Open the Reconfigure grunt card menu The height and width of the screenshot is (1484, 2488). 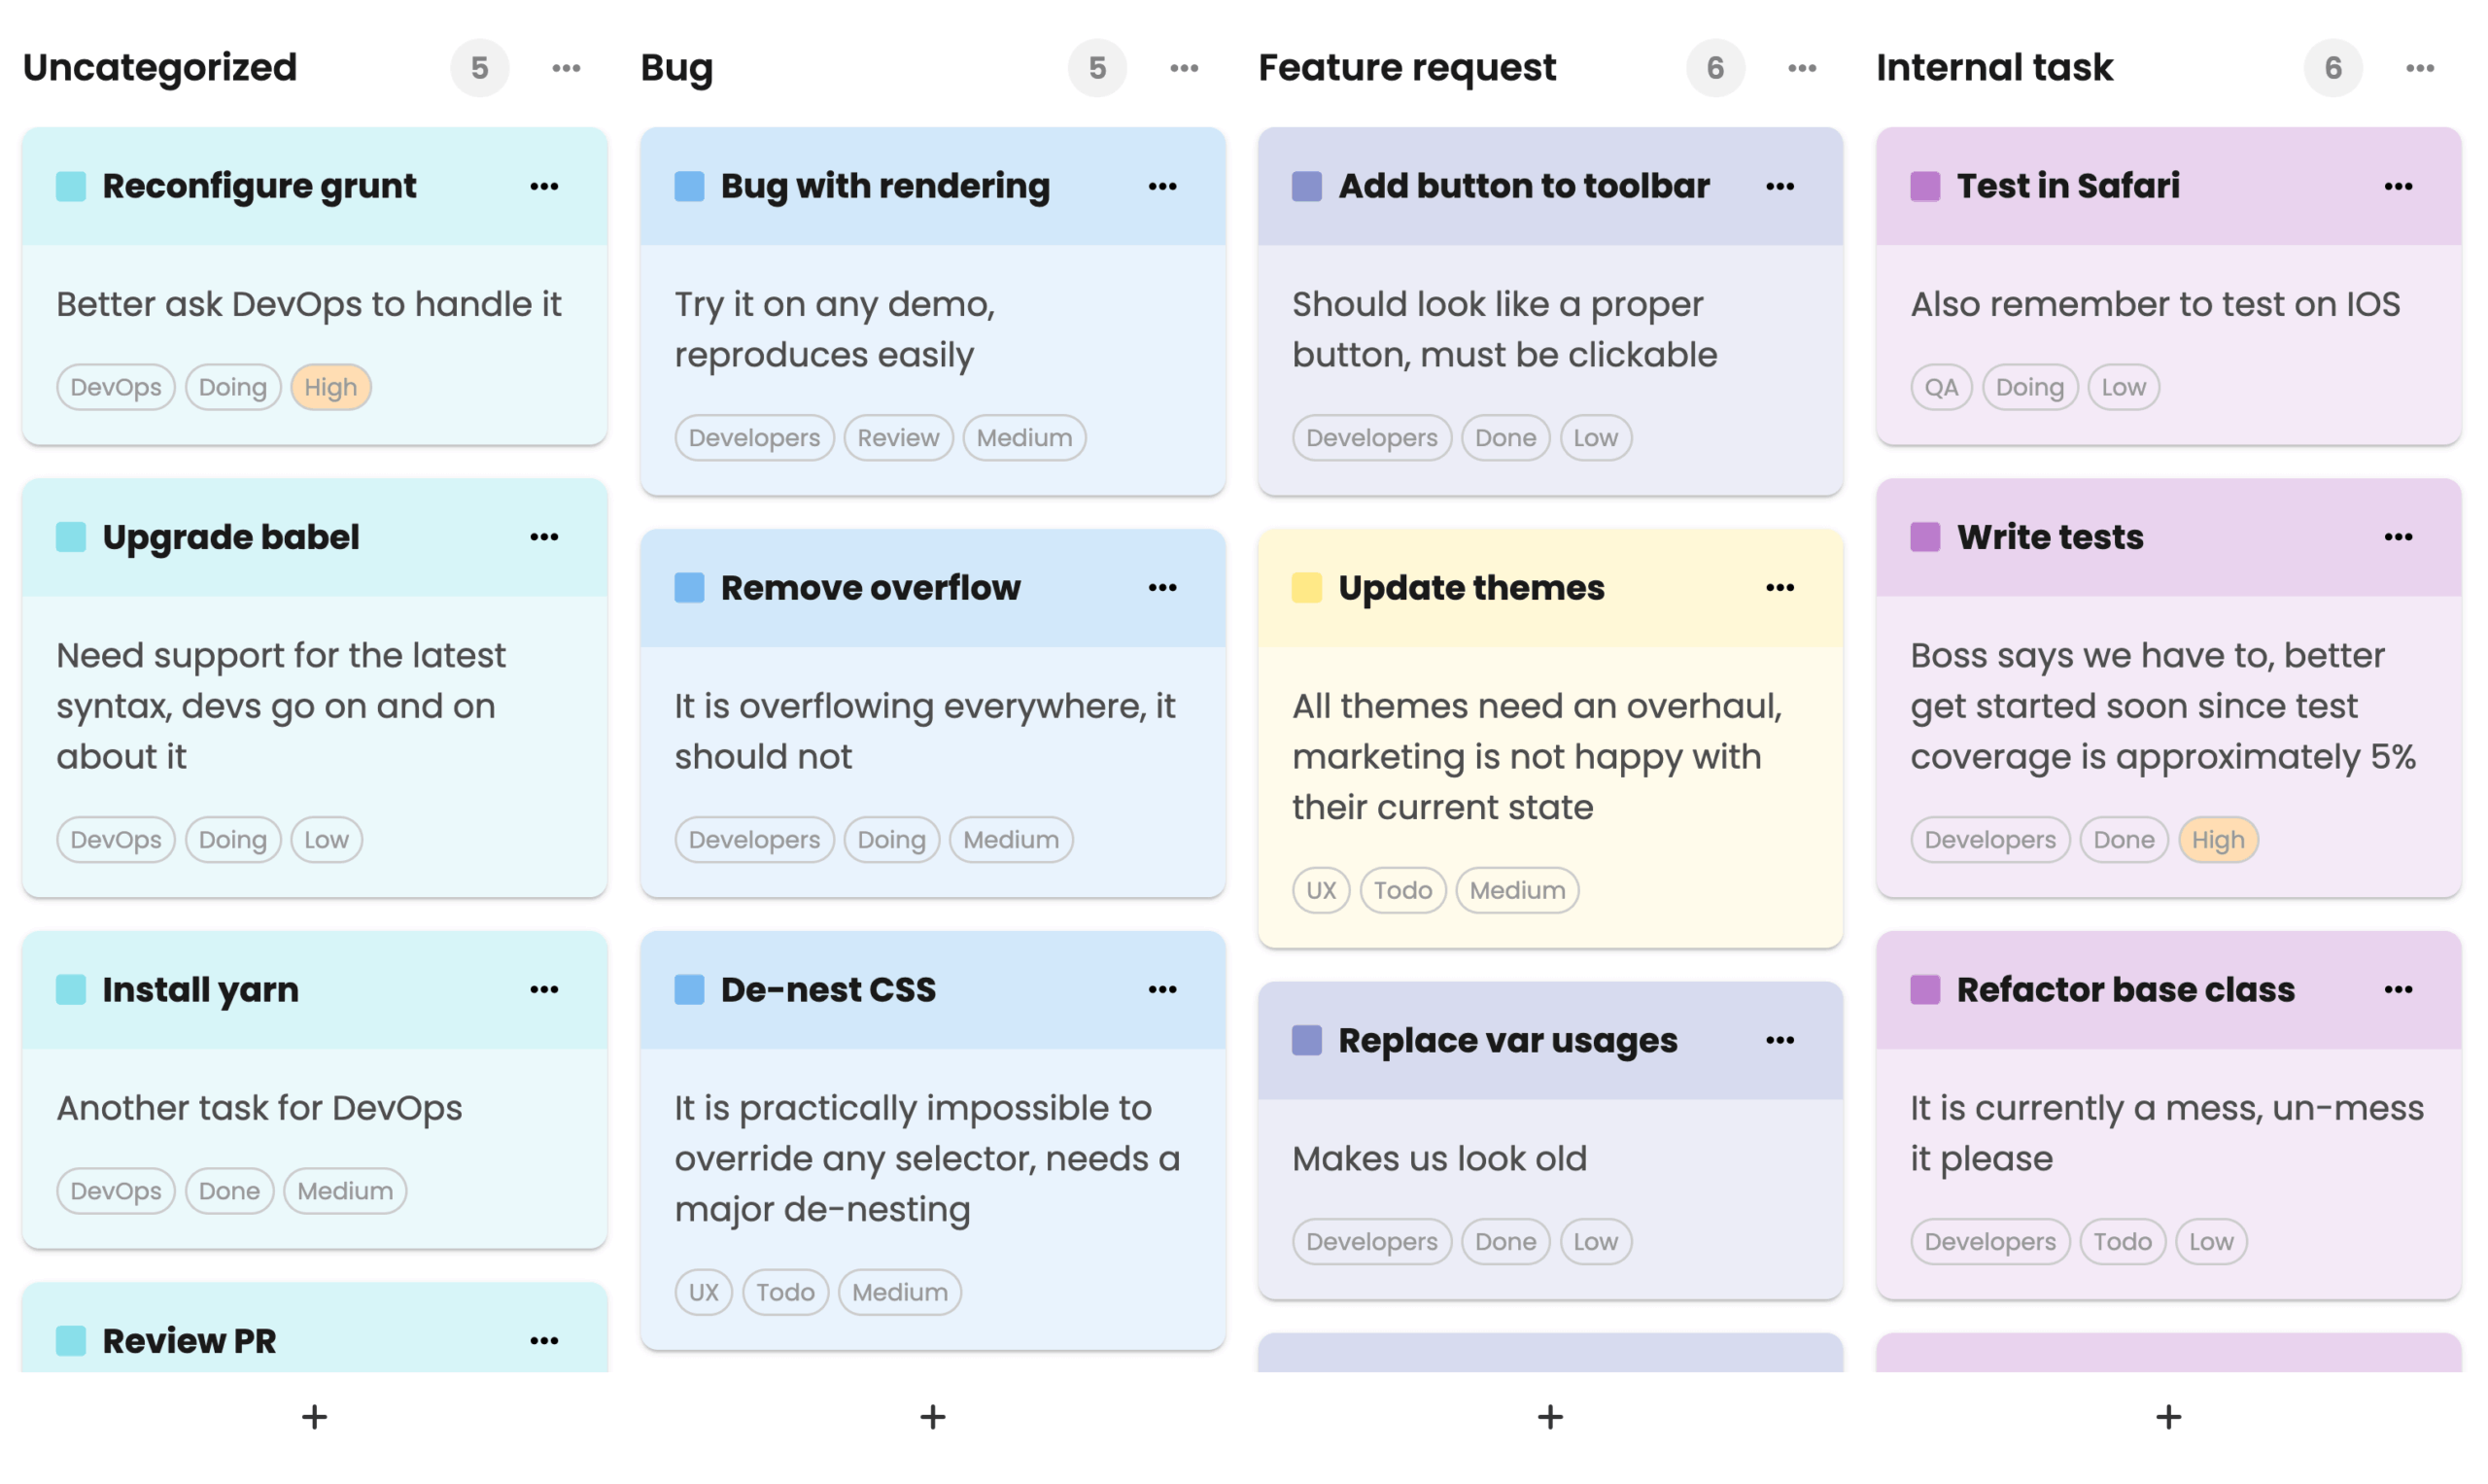pyautogui.click(x=545, y=186)
